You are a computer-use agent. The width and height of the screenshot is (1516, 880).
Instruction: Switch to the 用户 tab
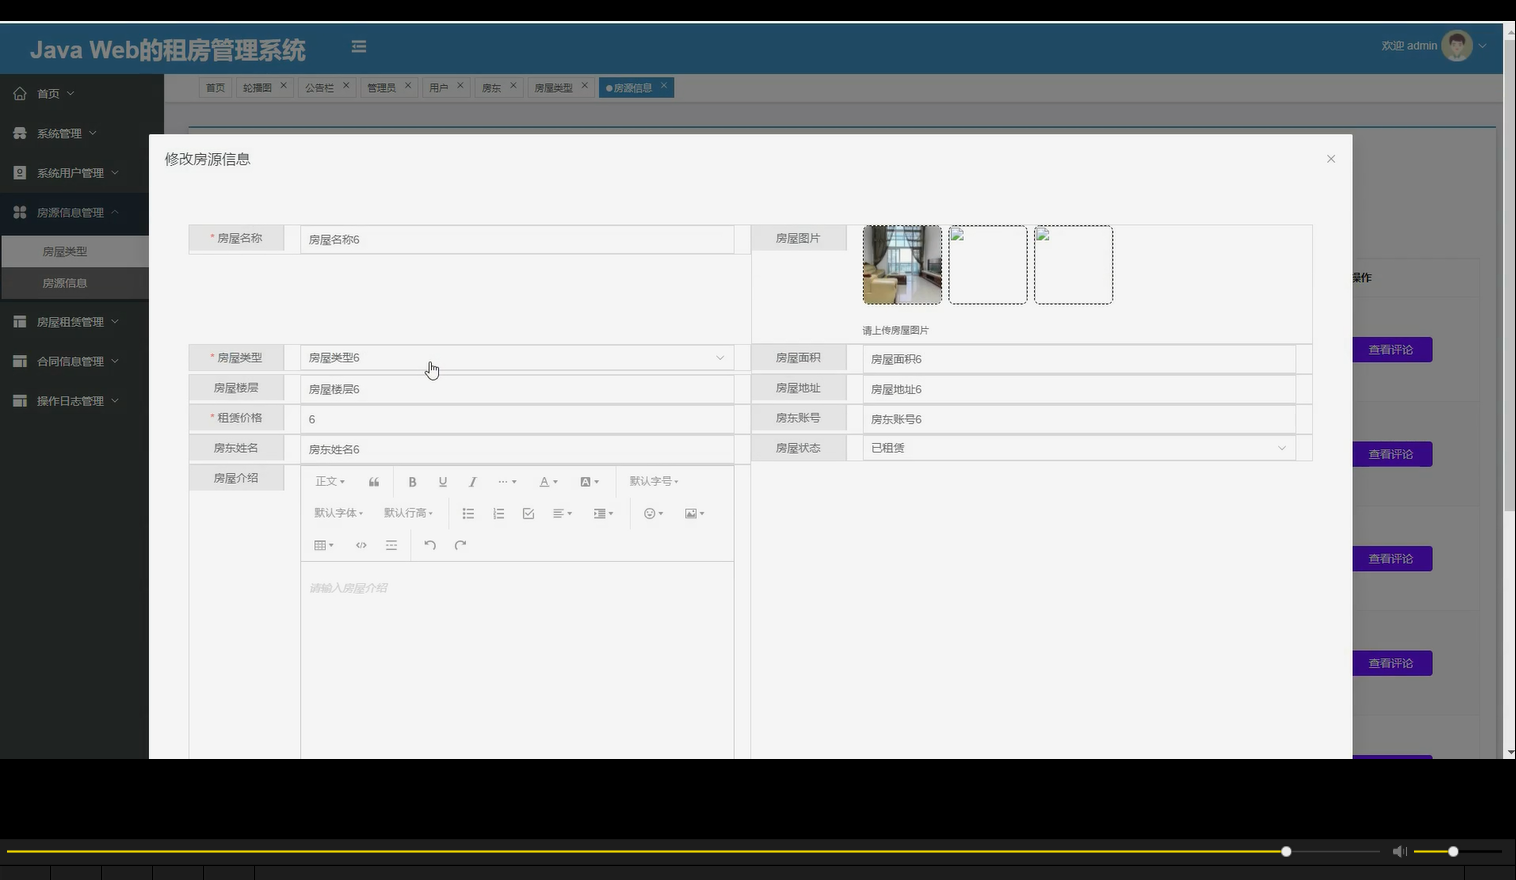coord(438,88)
